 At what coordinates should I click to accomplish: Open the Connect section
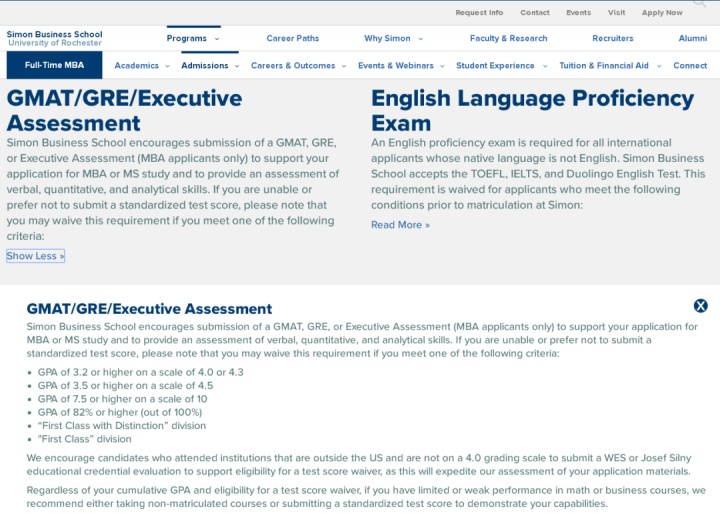pos(690,66)
